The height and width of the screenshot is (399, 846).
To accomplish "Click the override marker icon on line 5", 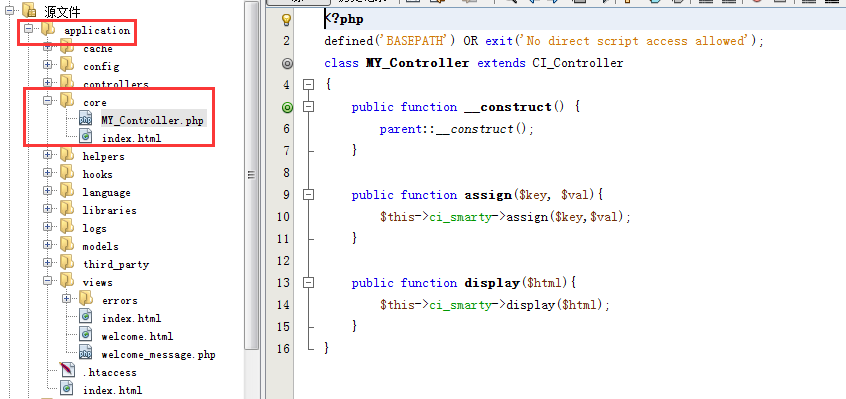I will [x=287, y=107].
